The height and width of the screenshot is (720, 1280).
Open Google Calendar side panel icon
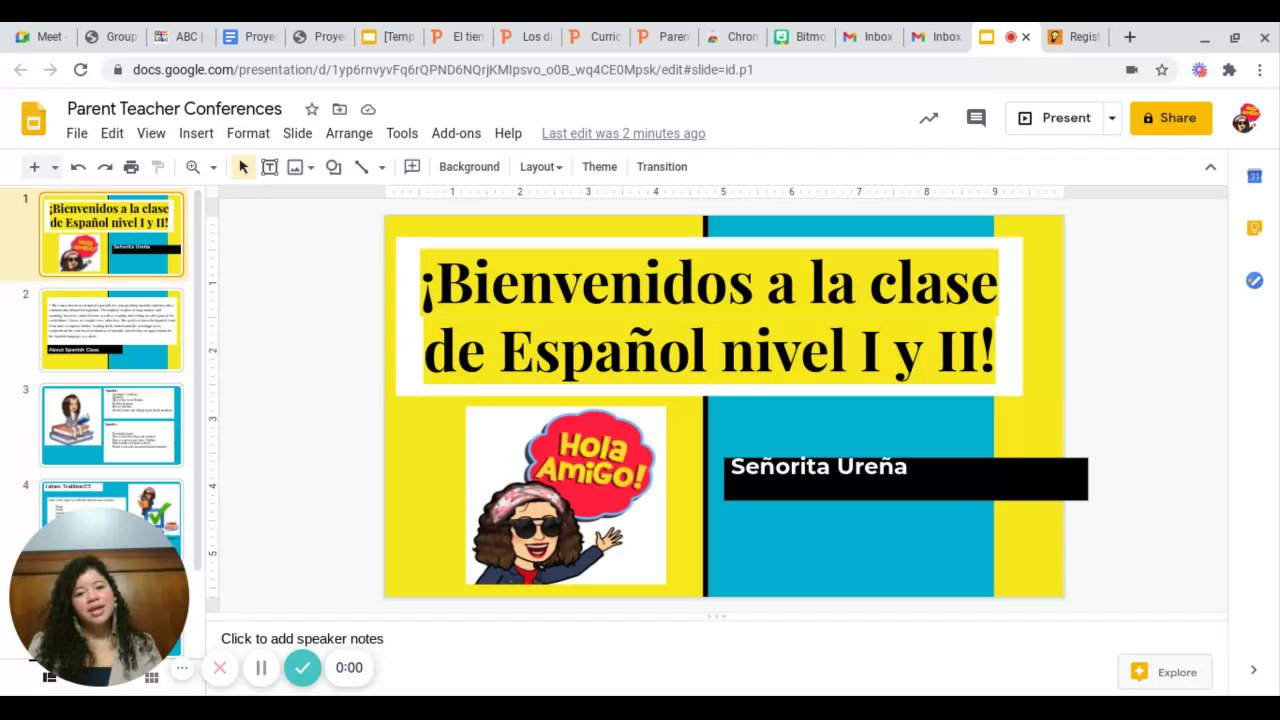[1254, 177]
